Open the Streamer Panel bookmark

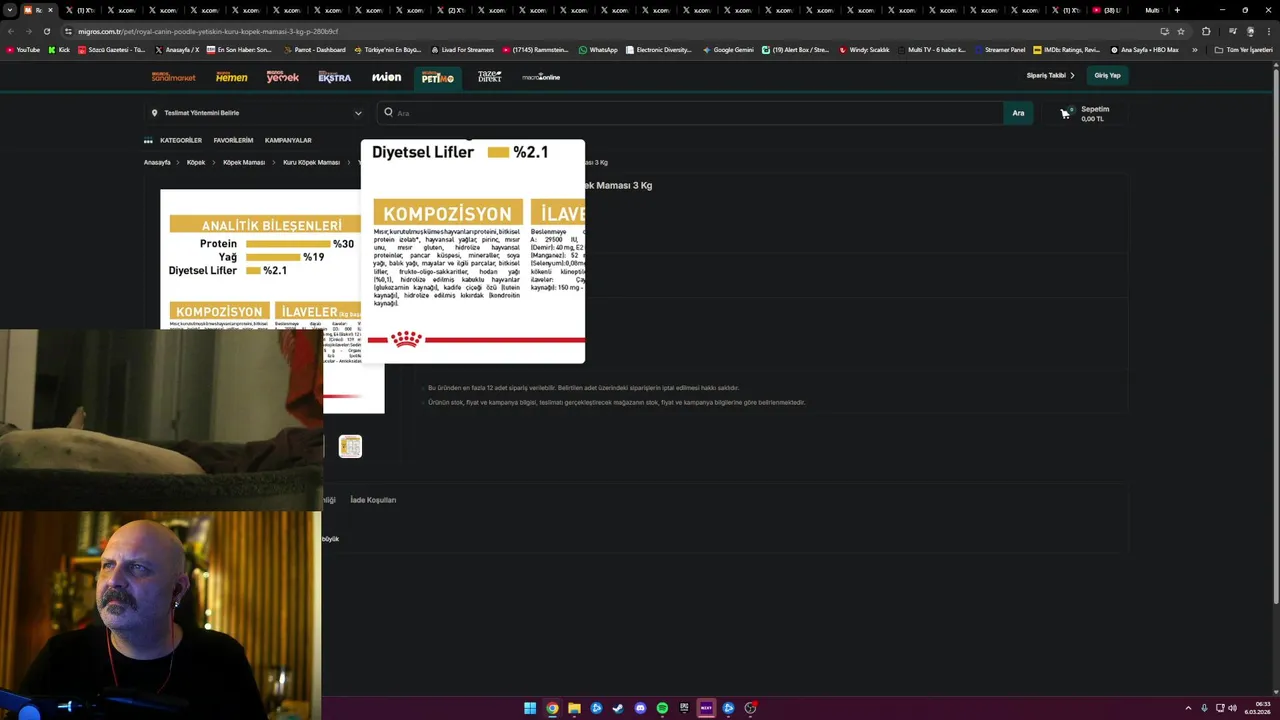999,50
